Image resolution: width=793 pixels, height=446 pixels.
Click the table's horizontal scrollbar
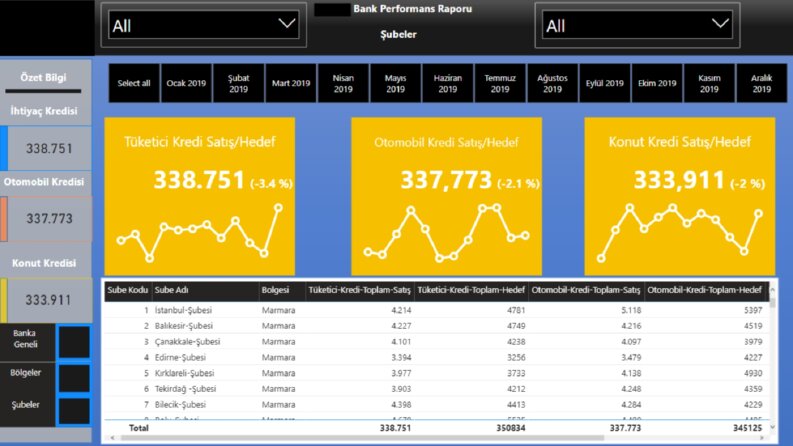click(x=362, y=438)
